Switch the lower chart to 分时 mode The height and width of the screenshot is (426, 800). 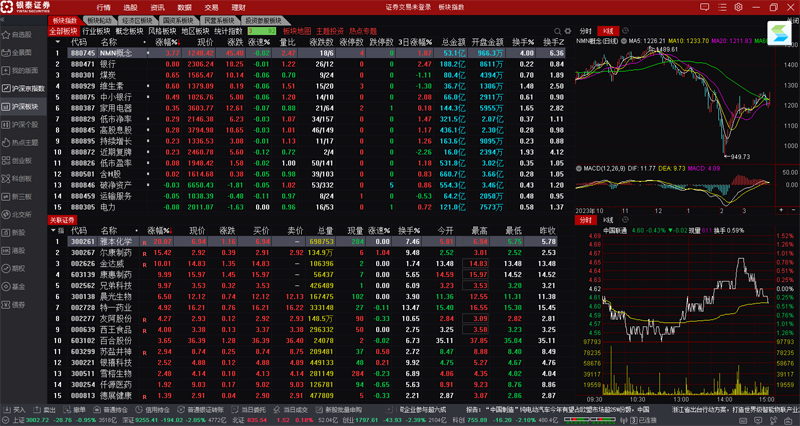[x=585, y=220]
